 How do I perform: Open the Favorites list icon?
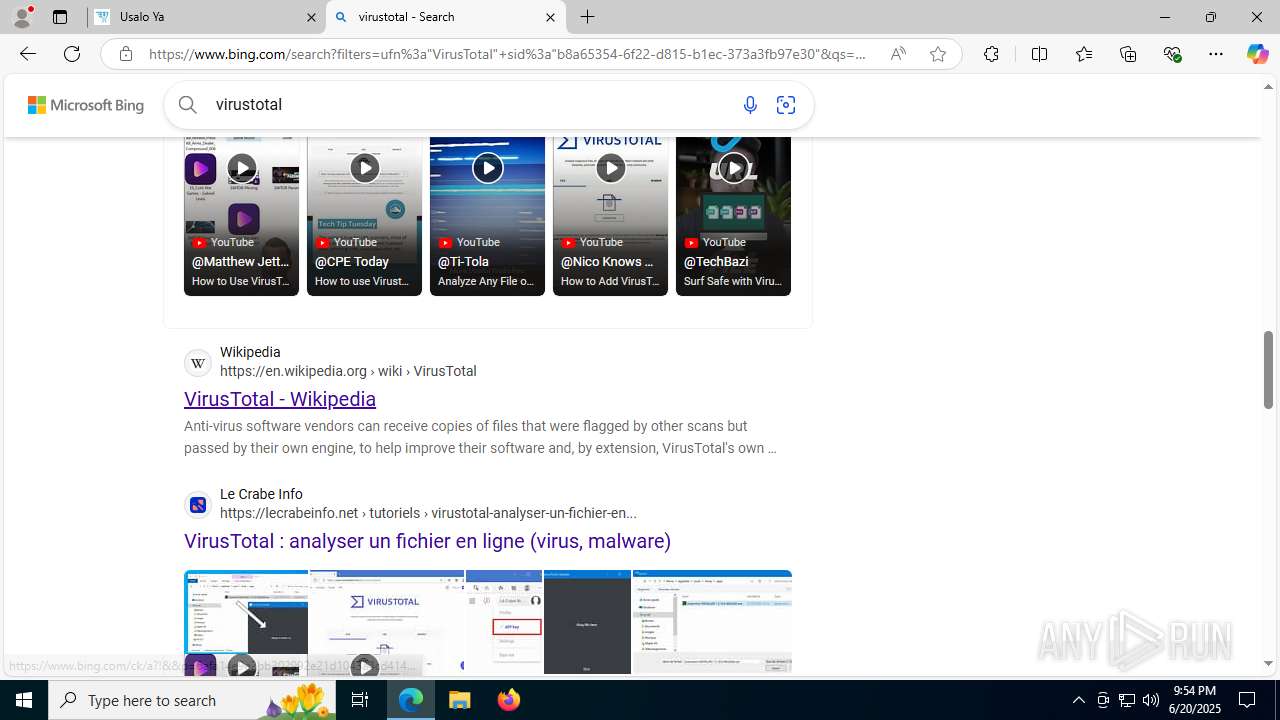1084,54
